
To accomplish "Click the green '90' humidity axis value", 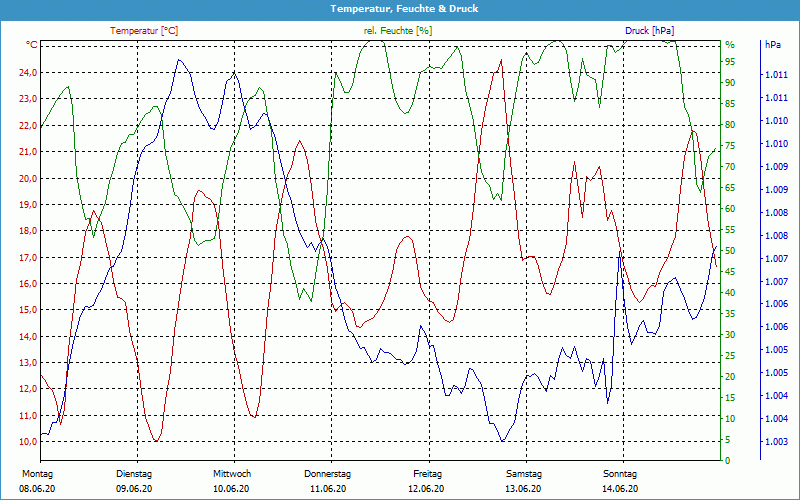I will point(730,83).
